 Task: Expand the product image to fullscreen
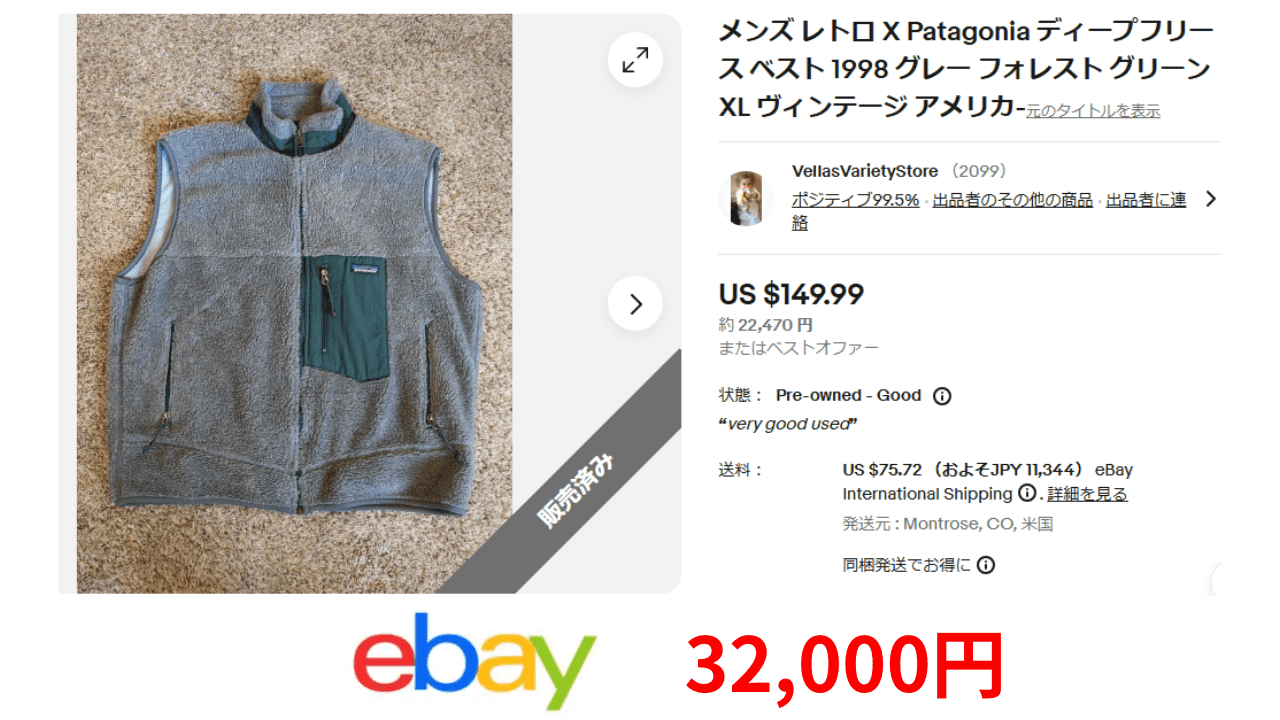pos(635,60)
